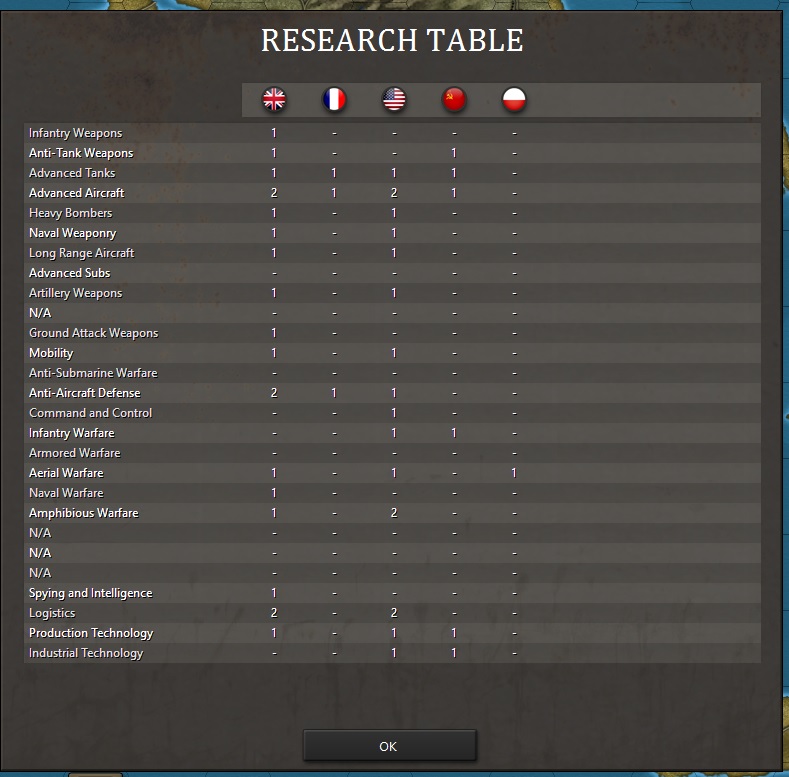This screenshot has height=777, width=789.
Task: Select the Heavy Bombers row label
Action: point(70,213)
